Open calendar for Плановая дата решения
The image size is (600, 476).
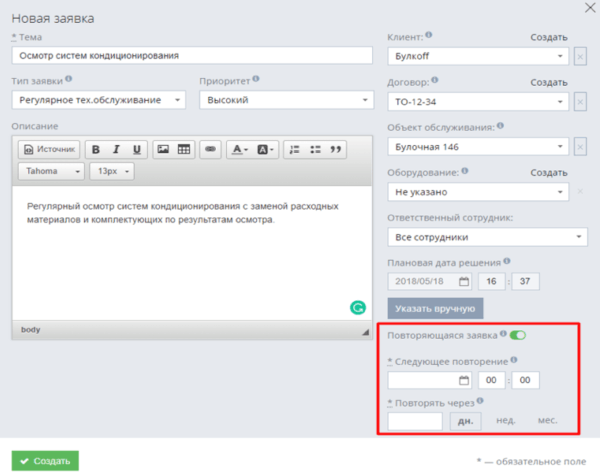pos(464,282)
